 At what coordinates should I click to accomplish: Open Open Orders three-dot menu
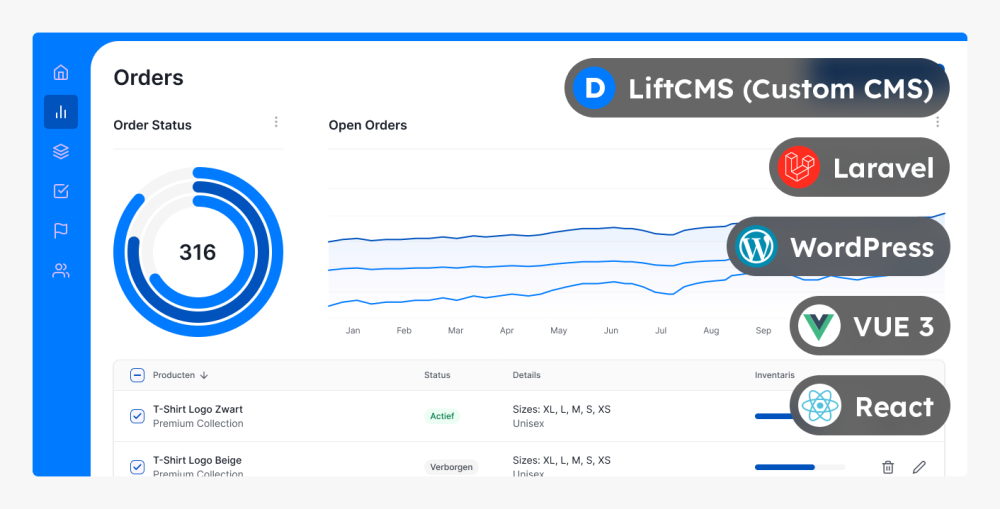[938, 122]
